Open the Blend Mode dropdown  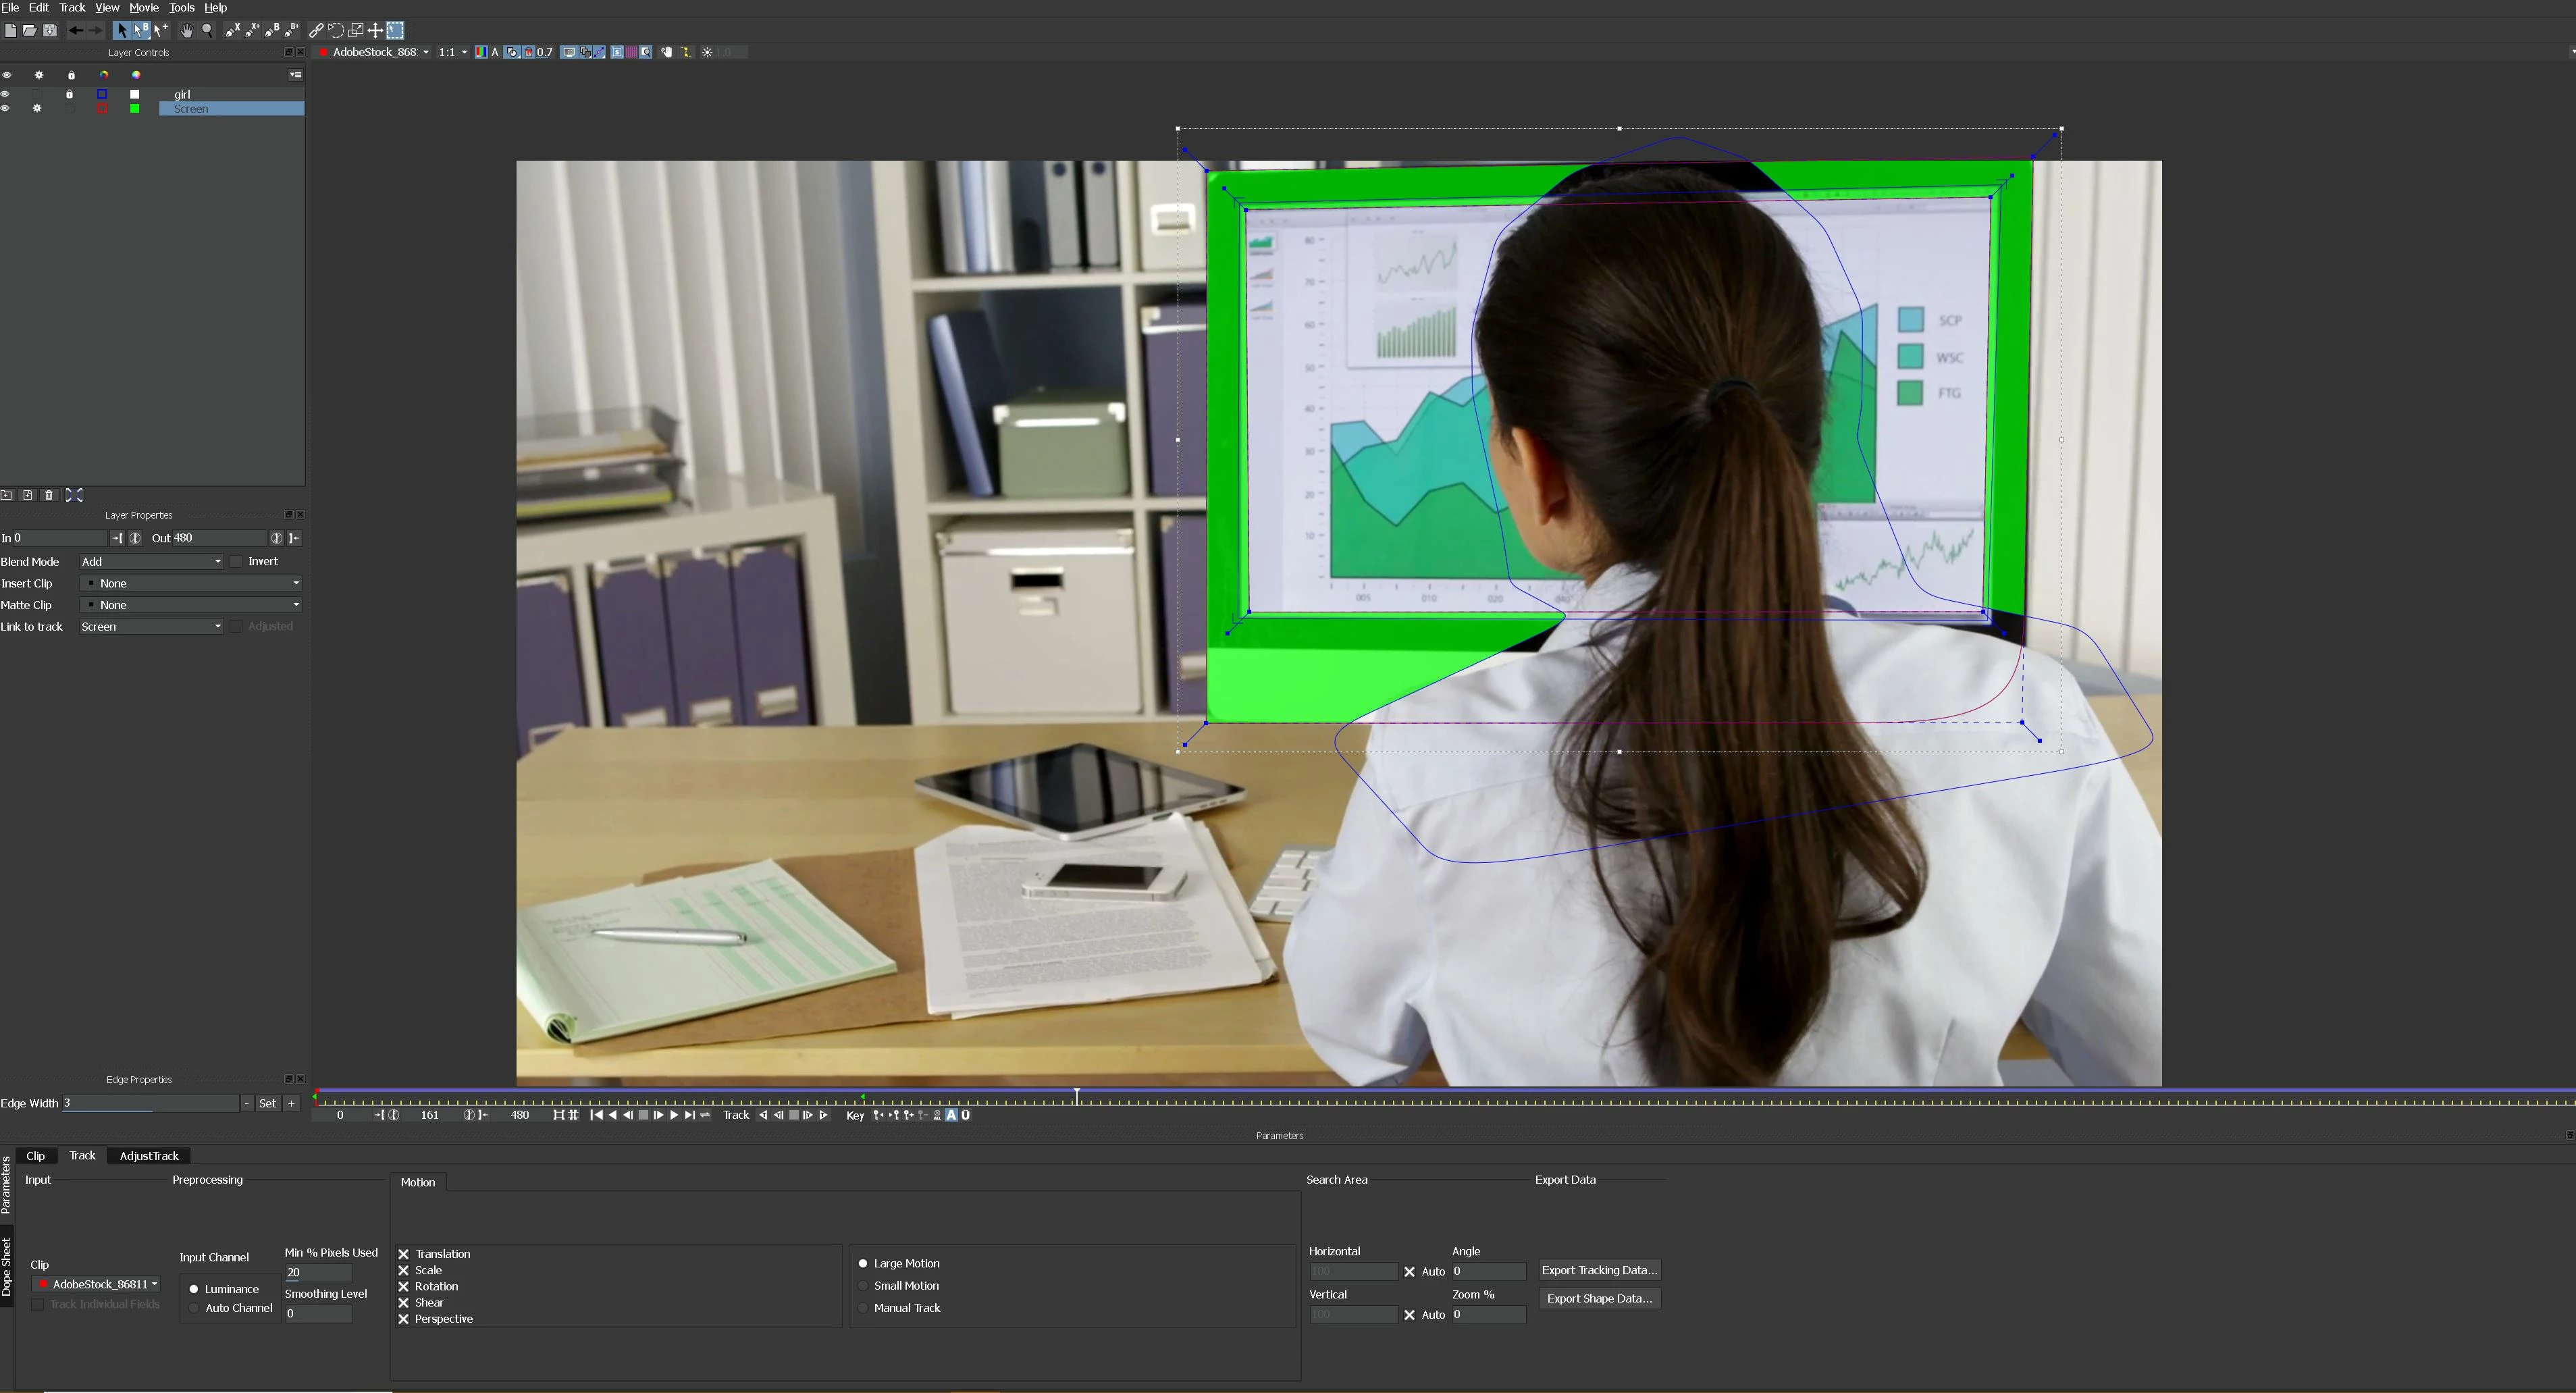pos(151,562)
